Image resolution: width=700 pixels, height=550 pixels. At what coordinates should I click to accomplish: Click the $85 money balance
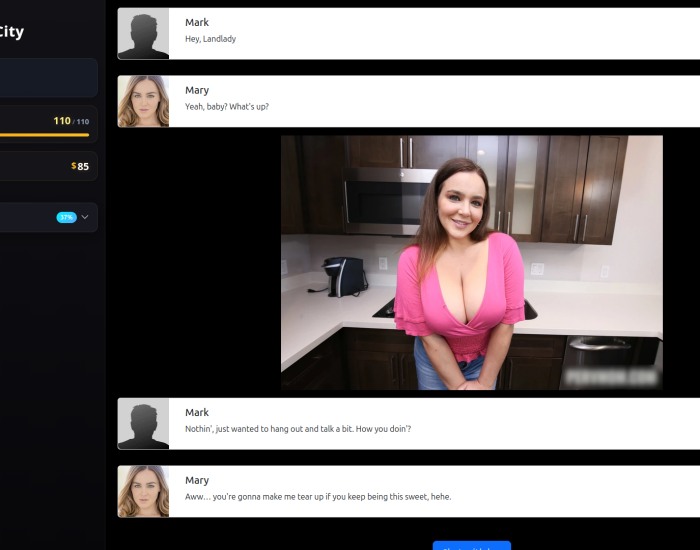pyautogui.click(x=80, y=166)
